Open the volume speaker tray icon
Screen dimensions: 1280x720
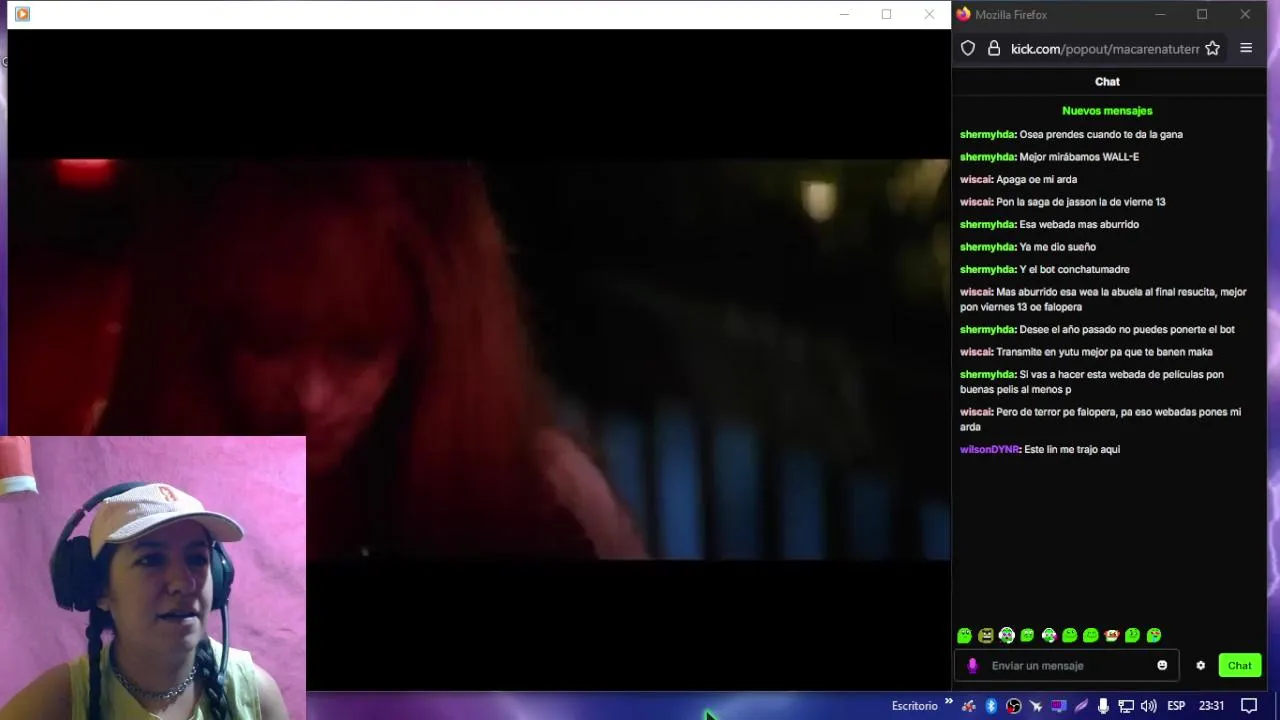(1148, 706)
